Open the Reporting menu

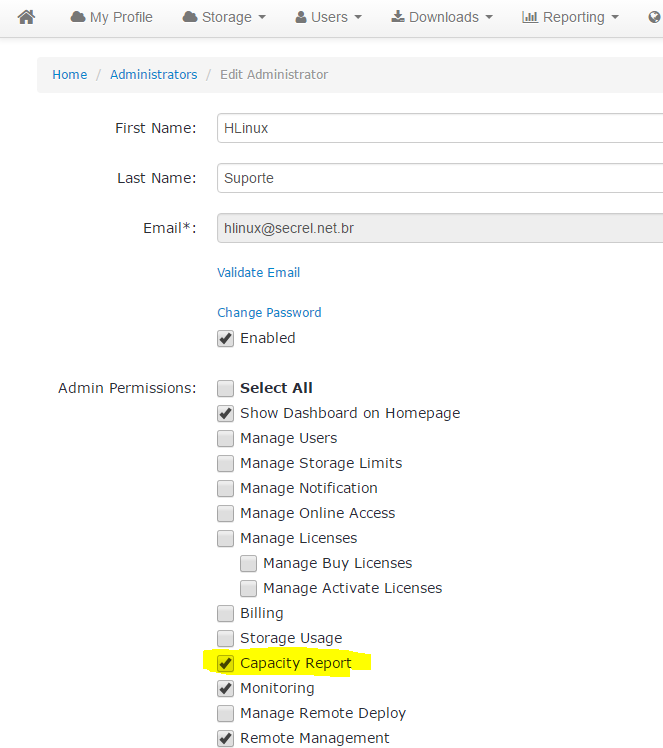point(570,17)
